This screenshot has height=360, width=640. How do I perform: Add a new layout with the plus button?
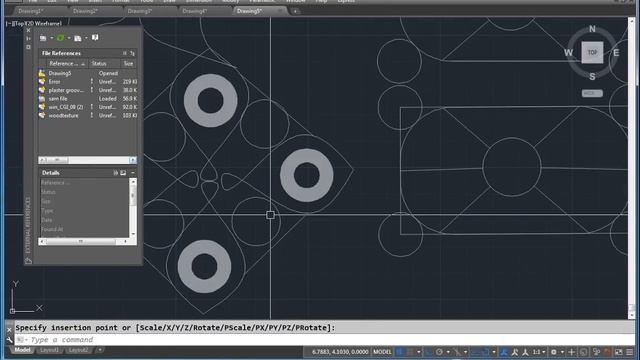tap(100, 350)
